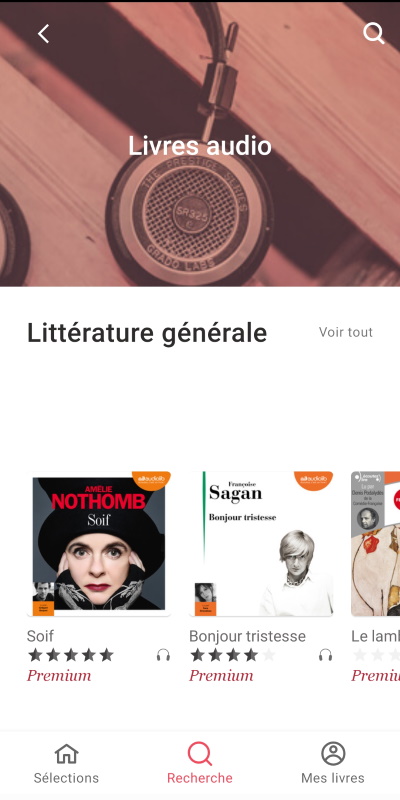This screenshot has height=800, width=400.
Task: Select the Soif title text
Action: coord(40,636)
